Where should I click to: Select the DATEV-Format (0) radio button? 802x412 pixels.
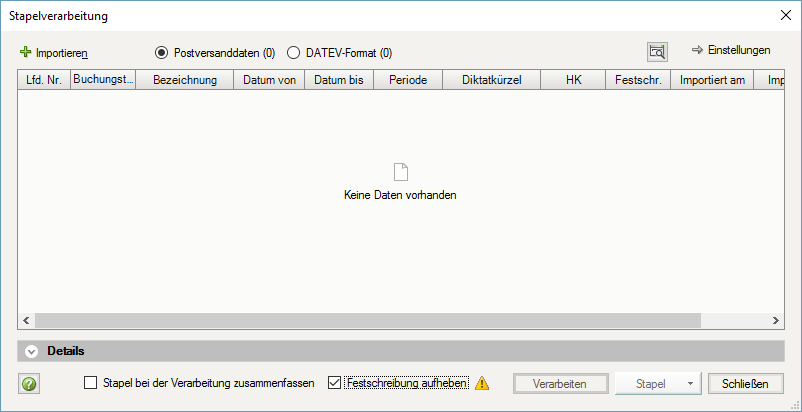pyautogui.click(x=293, y=53)
